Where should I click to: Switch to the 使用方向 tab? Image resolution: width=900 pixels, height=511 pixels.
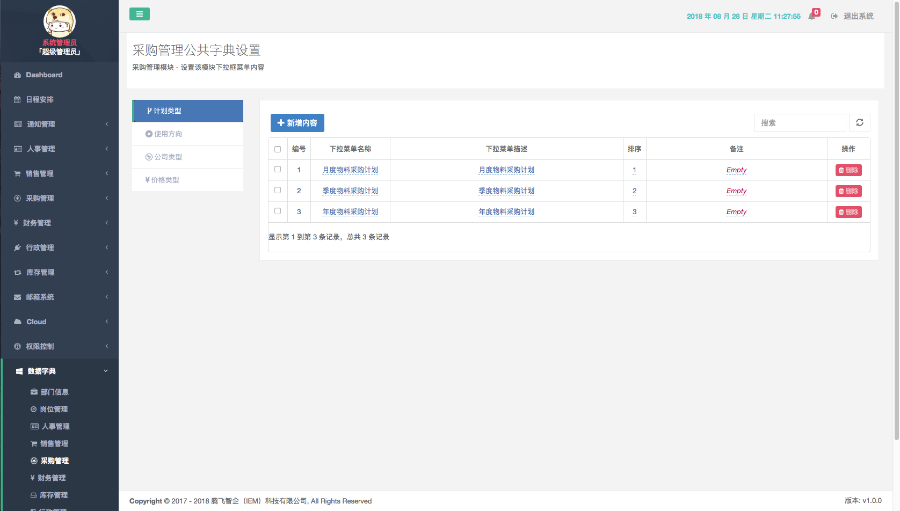[x=168, y=133]
